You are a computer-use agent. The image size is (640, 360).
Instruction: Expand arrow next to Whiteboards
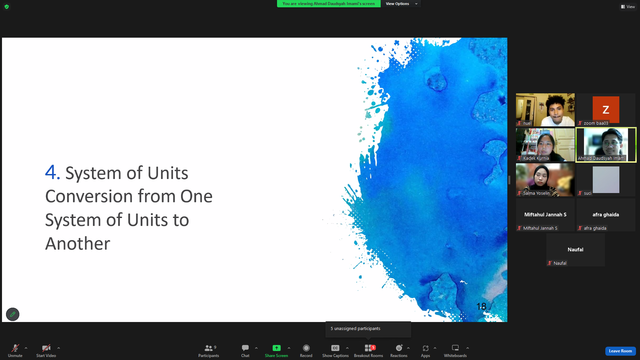click(x=468, y=348)
